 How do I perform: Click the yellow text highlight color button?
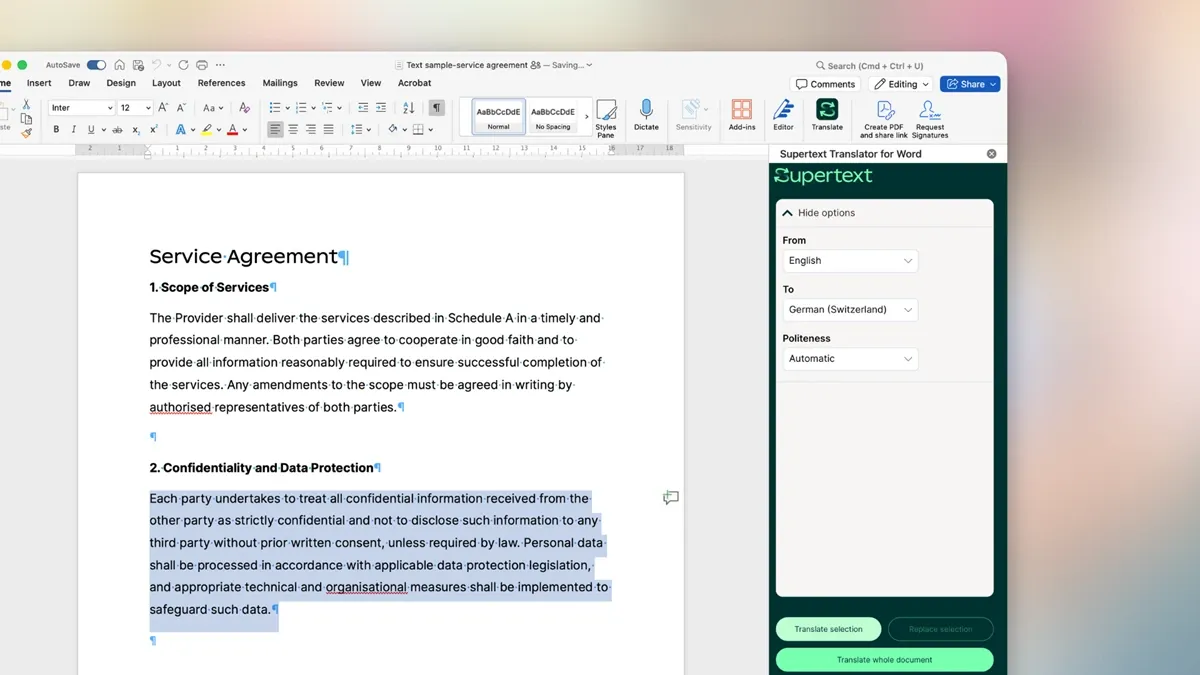(x=206, y=130)
